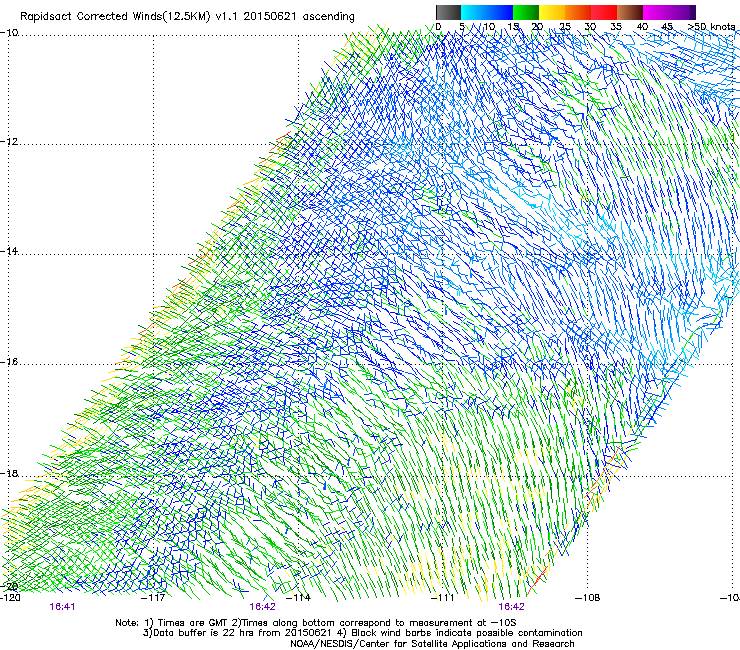This screenshot has width=740, height=650.
Task: Select the yellow 20-25 knots legend swatch
Action: point(552,12)
